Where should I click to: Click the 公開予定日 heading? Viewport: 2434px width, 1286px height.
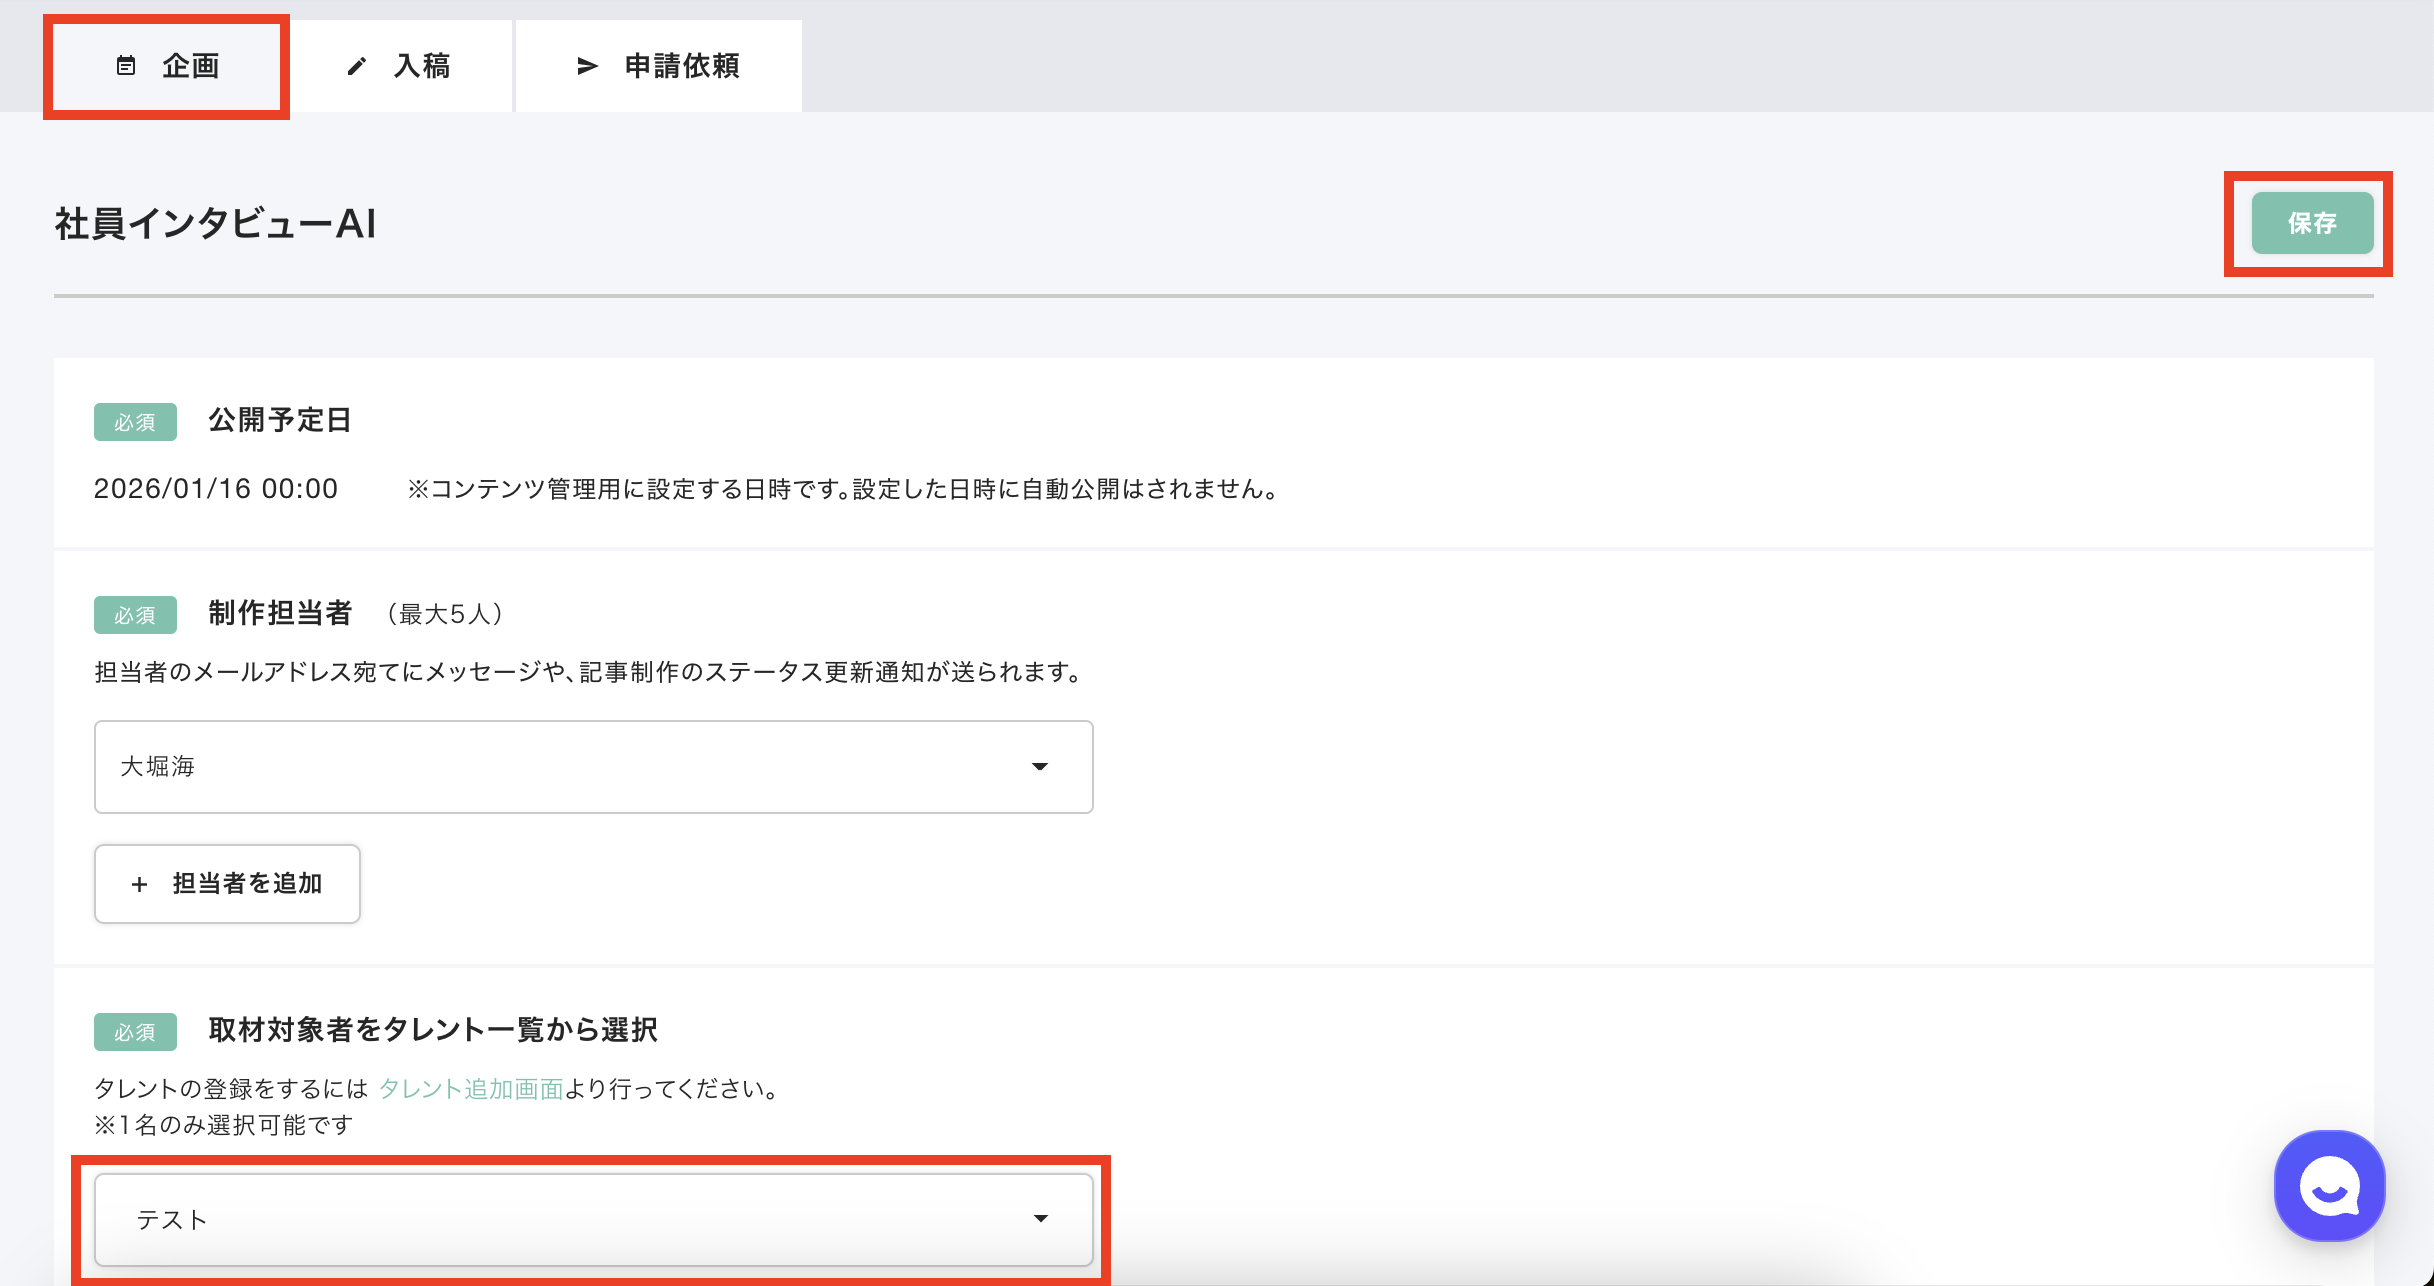pos(280,421)
